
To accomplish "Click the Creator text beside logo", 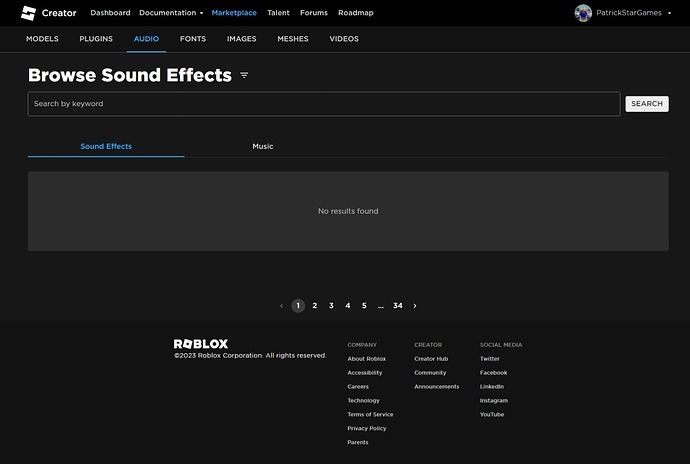I will pyautogui.click(x=59, y=13).
